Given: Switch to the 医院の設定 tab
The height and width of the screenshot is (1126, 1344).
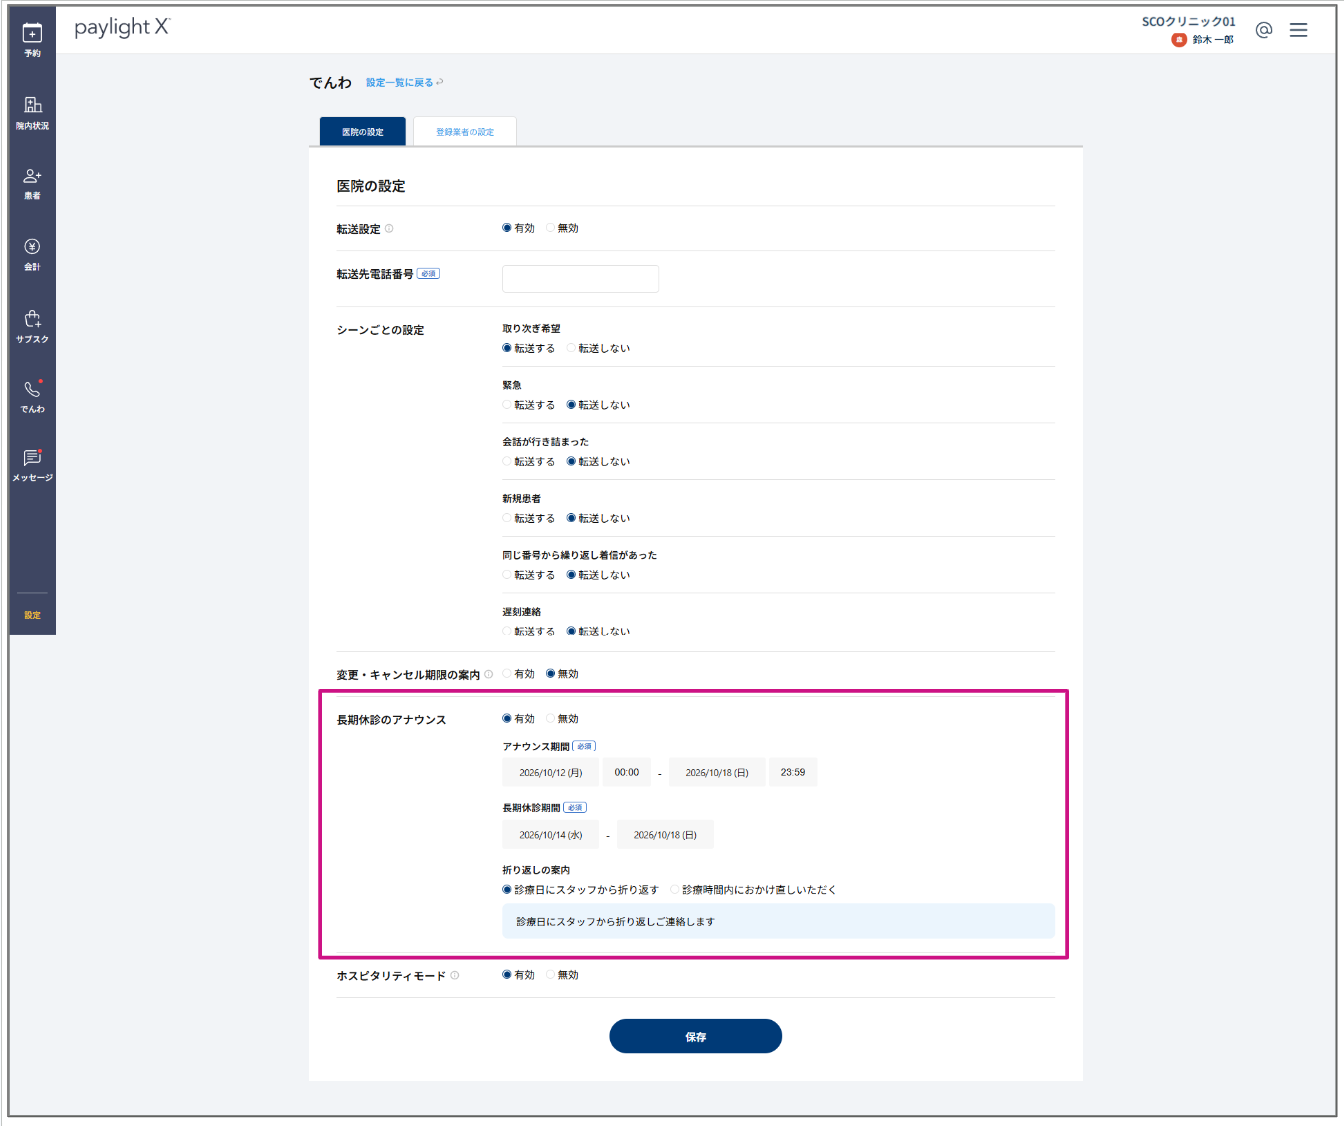Looking at the screenshot, I should pos(363,132).
